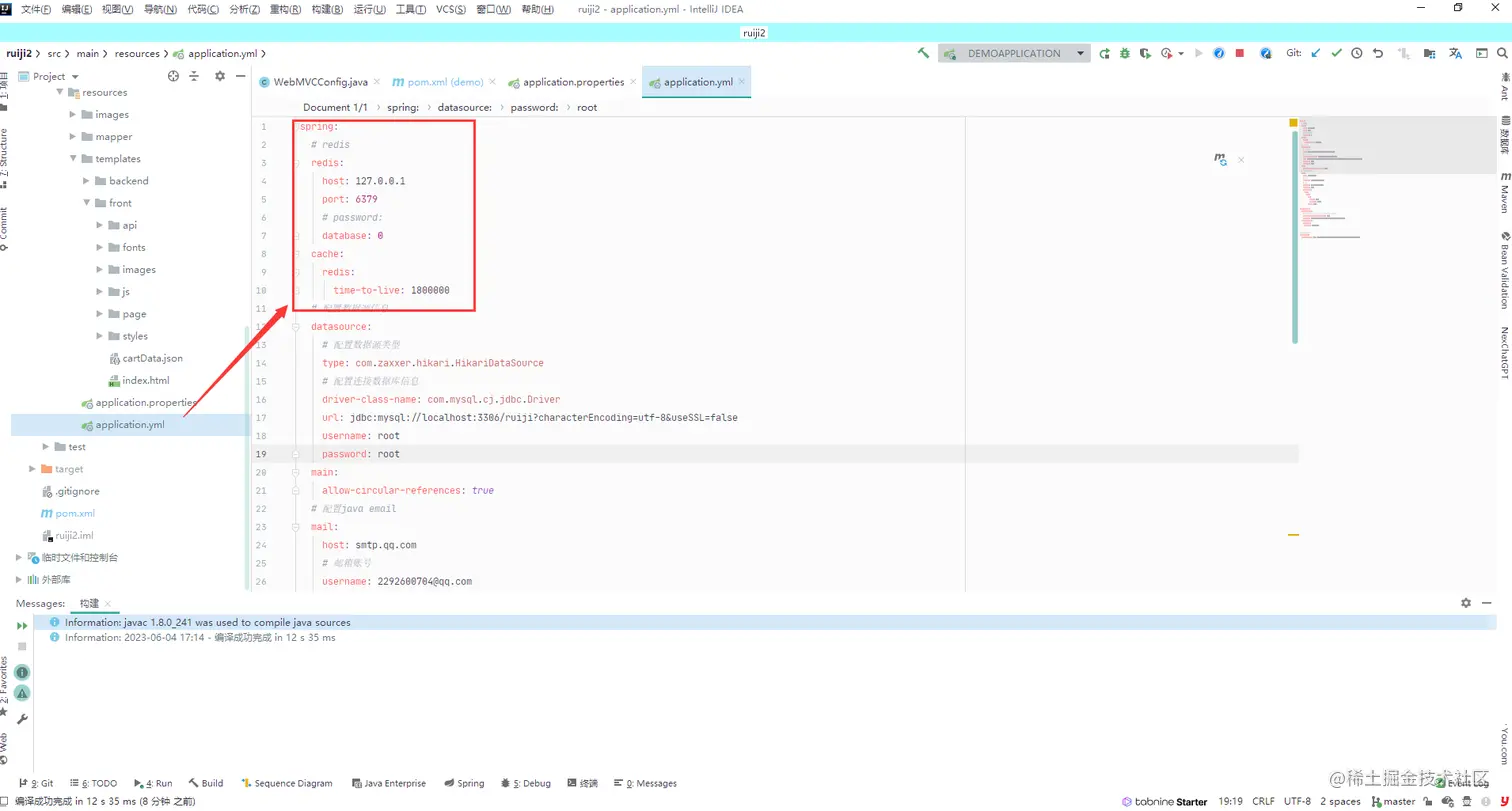Open the 6: TODO tool window
The width and height of the screenshot is (1512, 811).
point(93,783)
